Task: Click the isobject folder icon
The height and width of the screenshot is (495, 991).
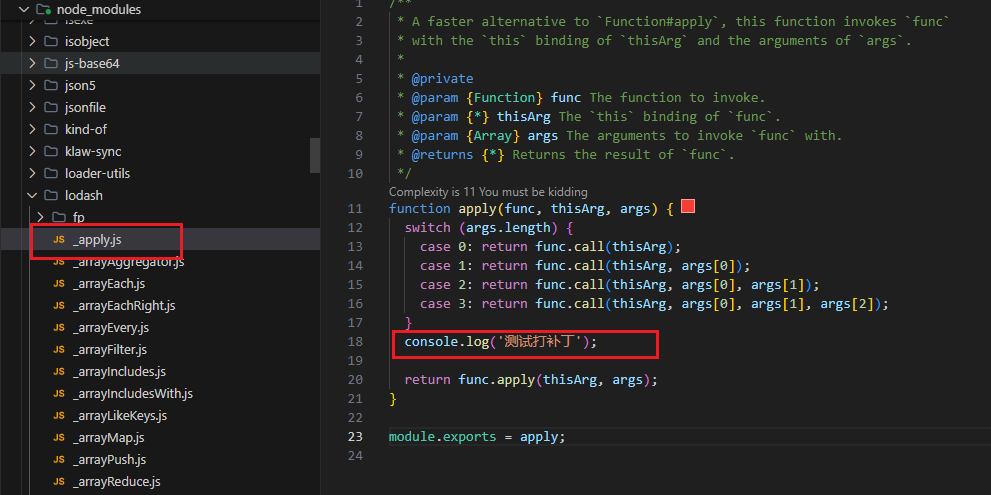Action: coord(51,41)
